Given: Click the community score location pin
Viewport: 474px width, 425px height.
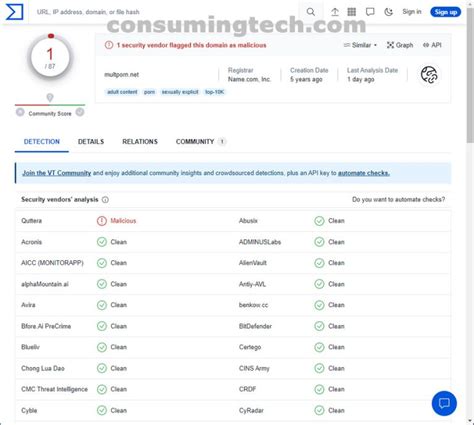Looking at the screenshot, I should click(x=50, y=98).
